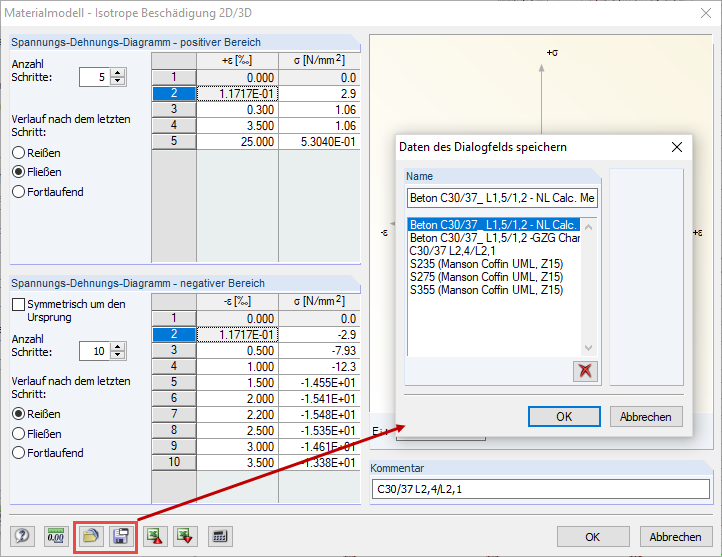
Task: Save dialog data floppy disk icon
Action: point(121,536)
